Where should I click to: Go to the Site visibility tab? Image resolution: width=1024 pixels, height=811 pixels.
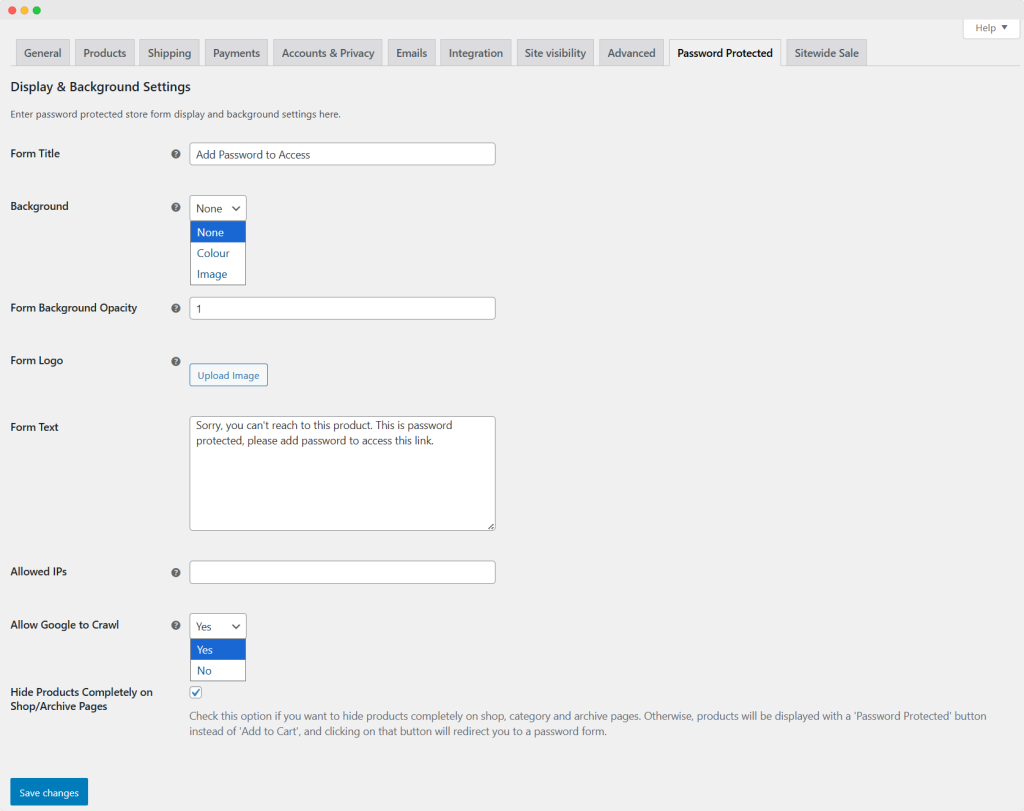click(555, 53)
